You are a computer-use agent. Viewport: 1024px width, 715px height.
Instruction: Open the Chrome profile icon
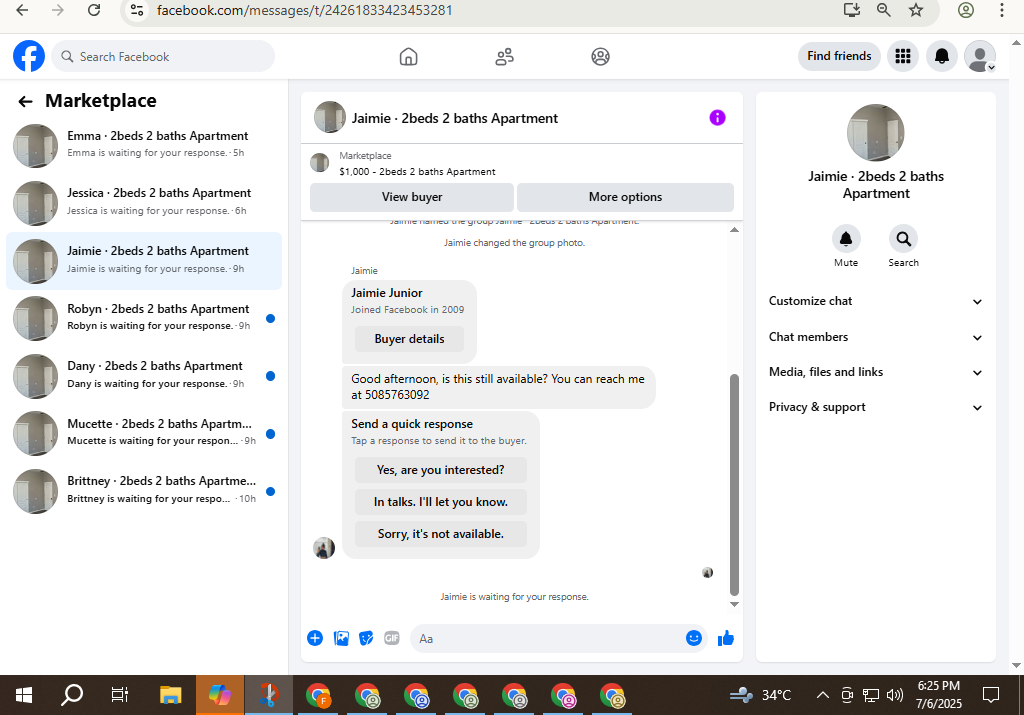click(966, 10)
